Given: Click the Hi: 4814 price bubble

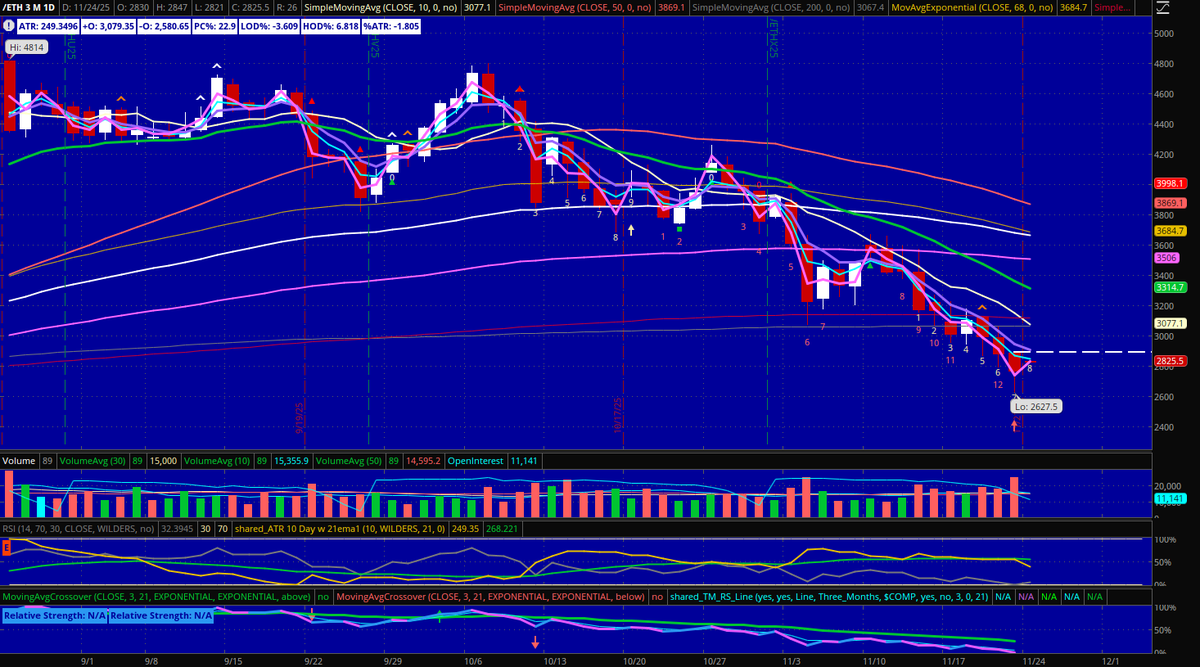Looking at the screenshot, I should pyautogui.click(x=28, y=47).
